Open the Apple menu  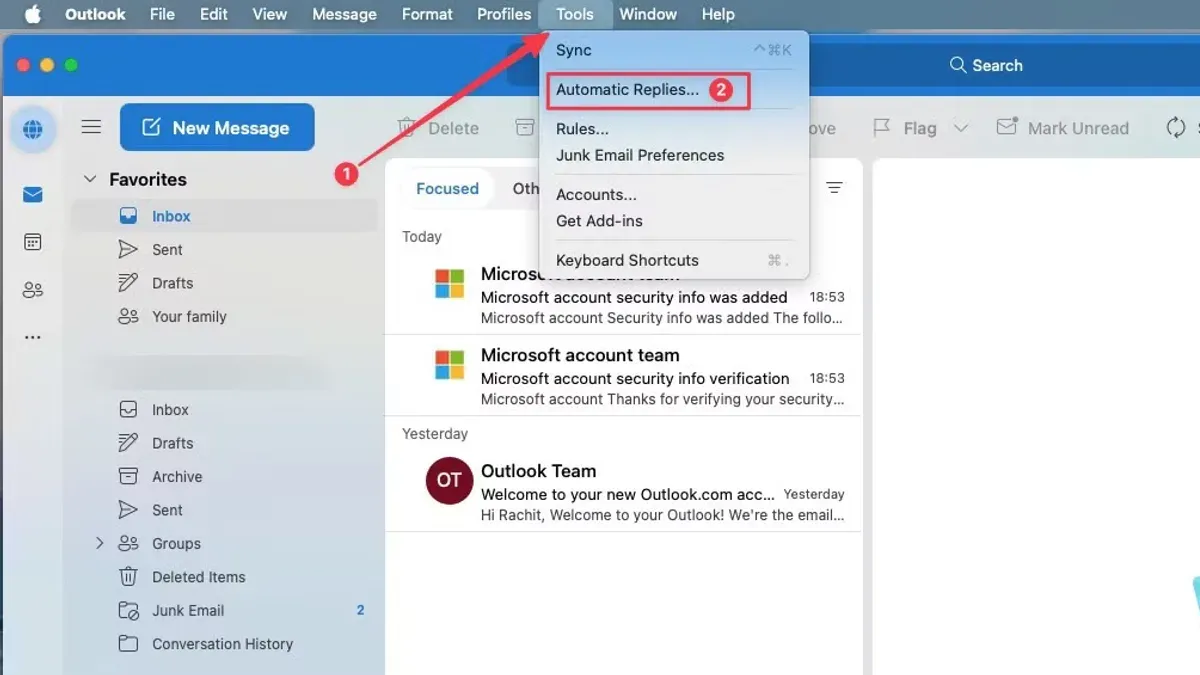point(32,14)
